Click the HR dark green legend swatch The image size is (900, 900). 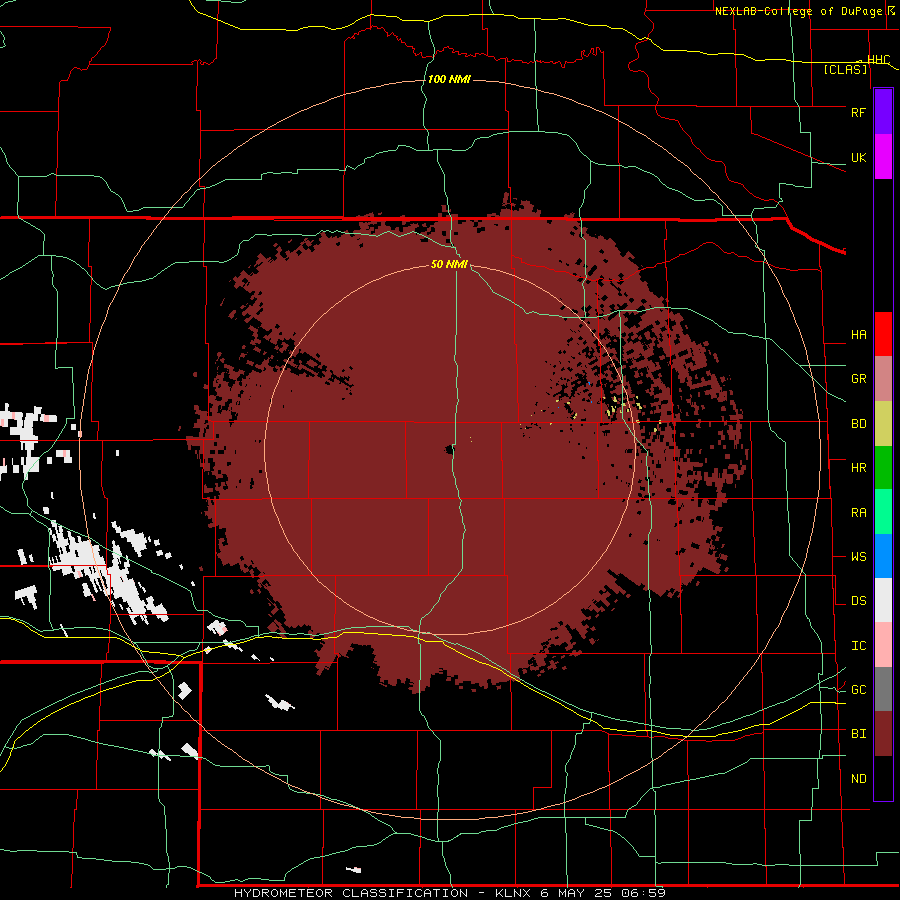tap(883, 468)
